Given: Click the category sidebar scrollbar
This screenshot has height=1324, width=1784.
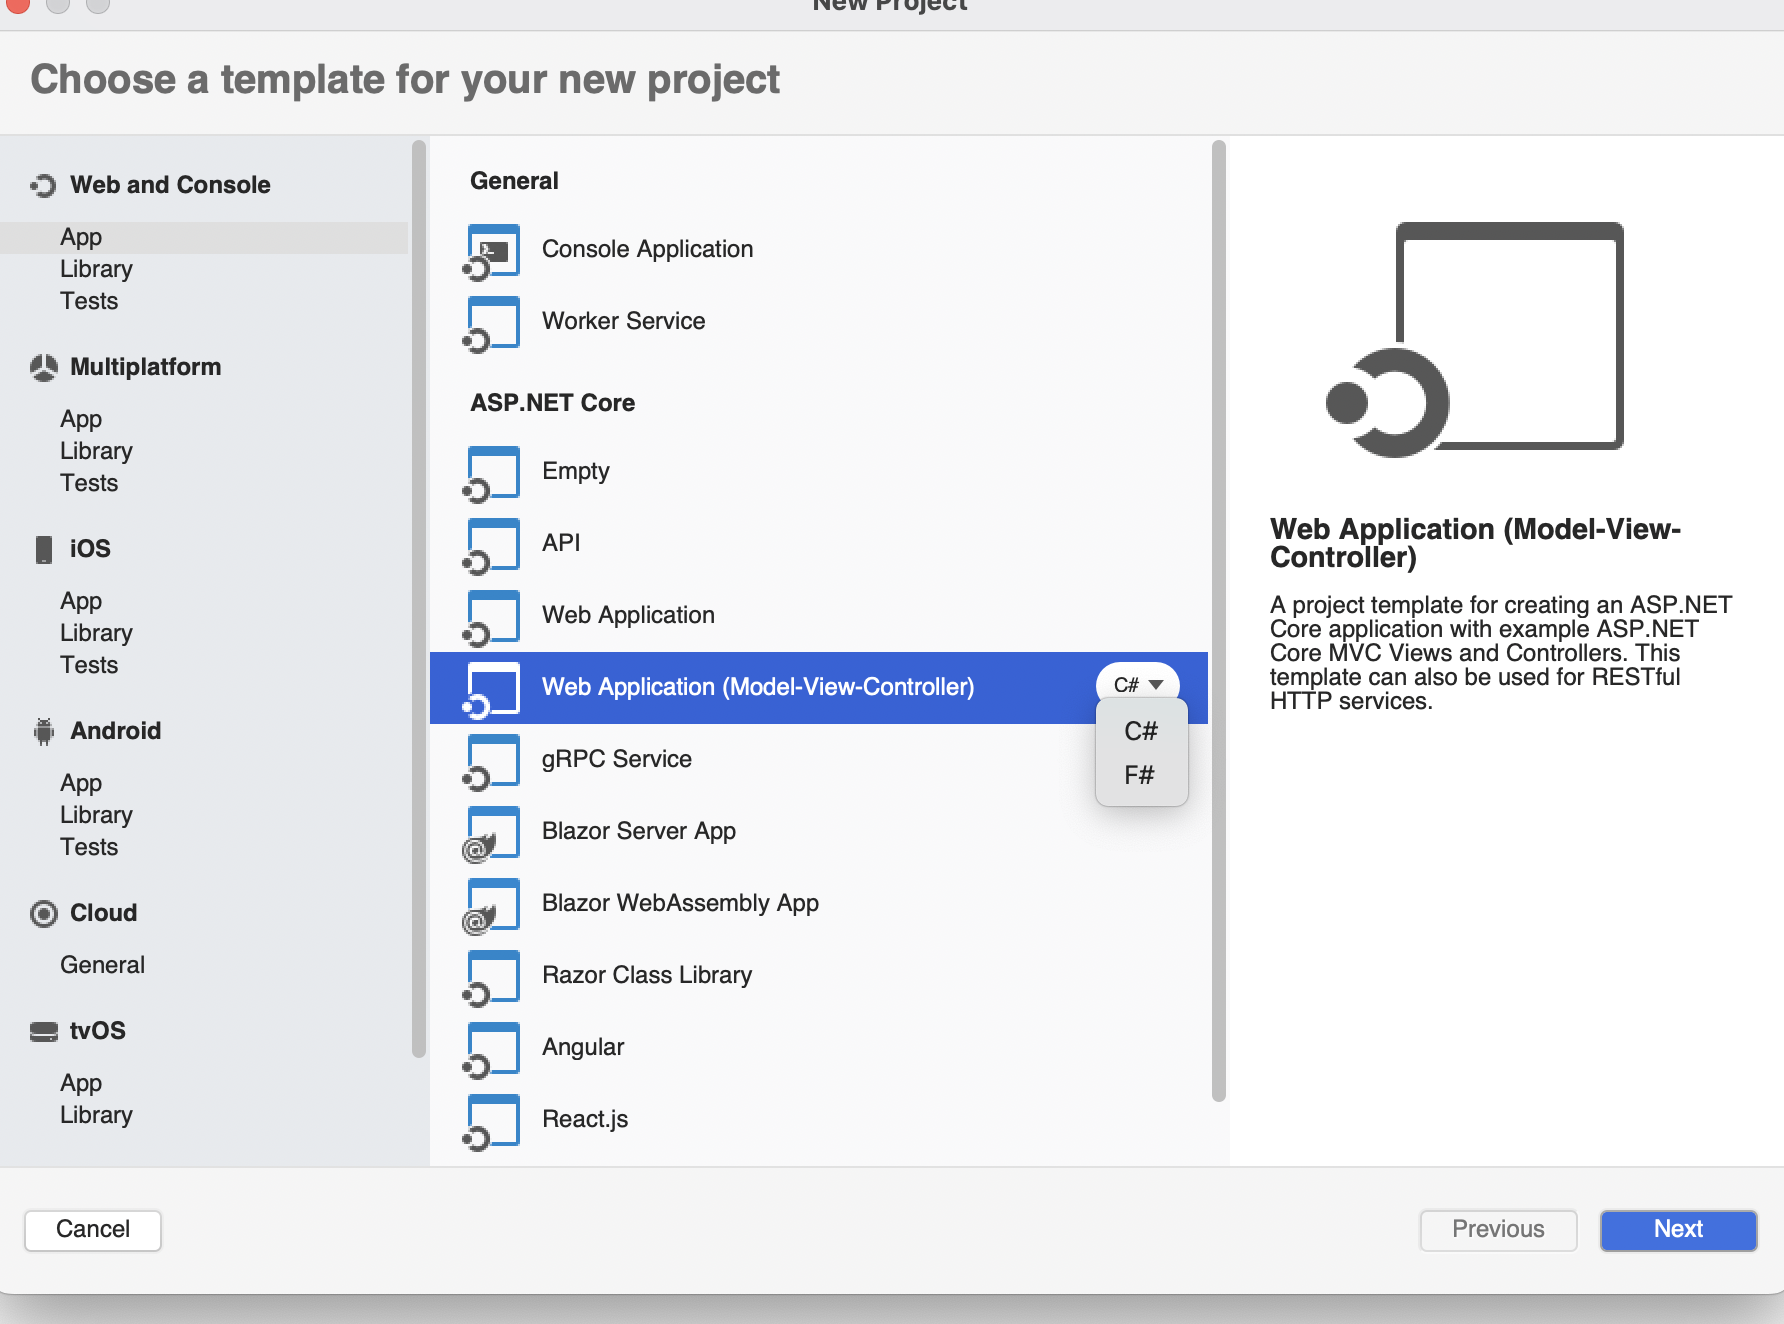Looking at the screenshot, I should (418, 598).
